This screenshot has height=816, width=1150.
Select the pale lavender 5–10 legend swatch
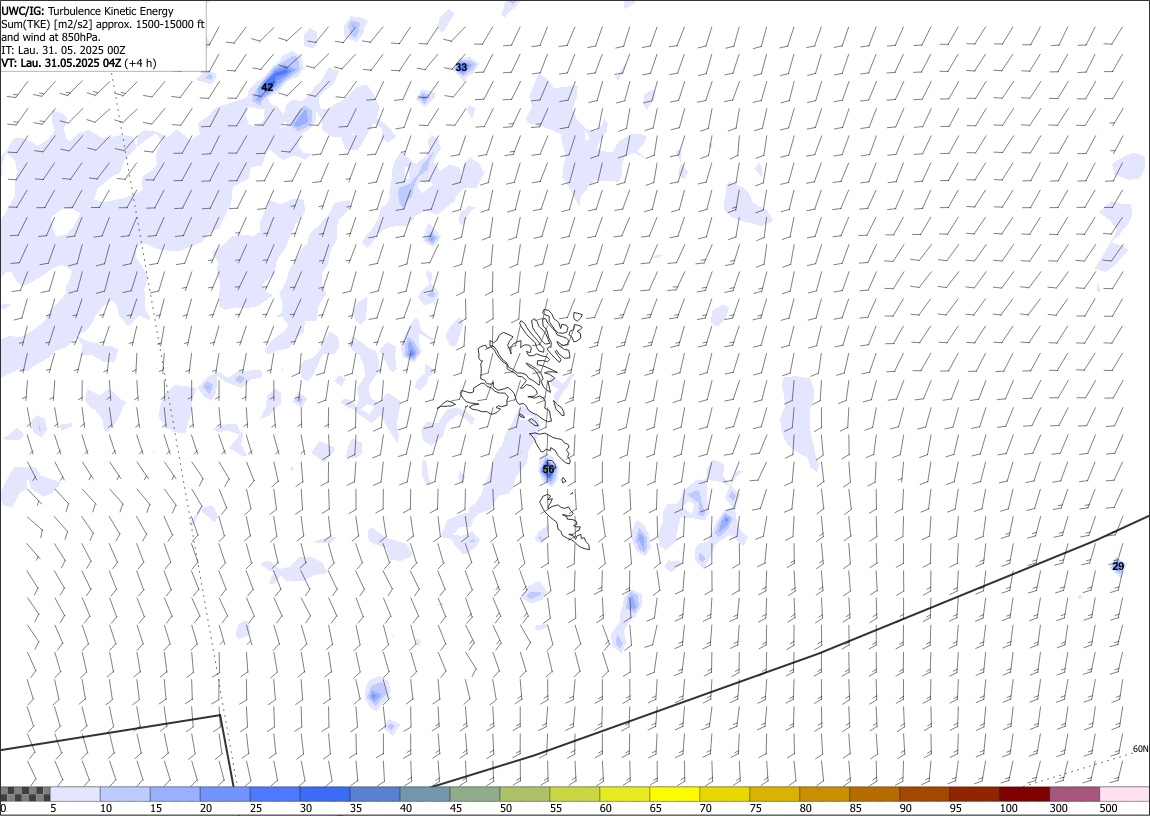pyautogui.click(x=76, y=794)
